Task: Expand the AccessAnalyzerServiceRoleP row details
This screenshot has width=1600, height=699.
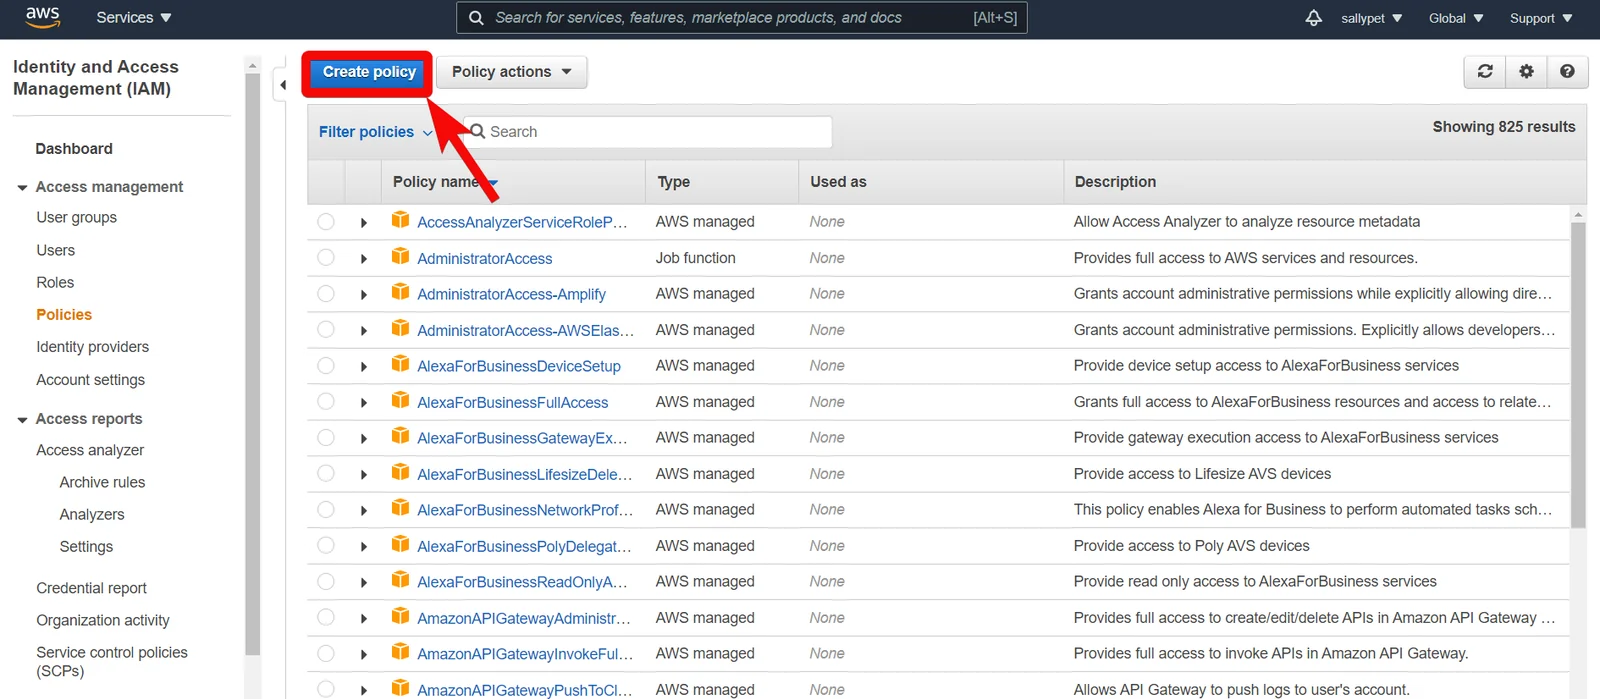Action: point(364,223)
